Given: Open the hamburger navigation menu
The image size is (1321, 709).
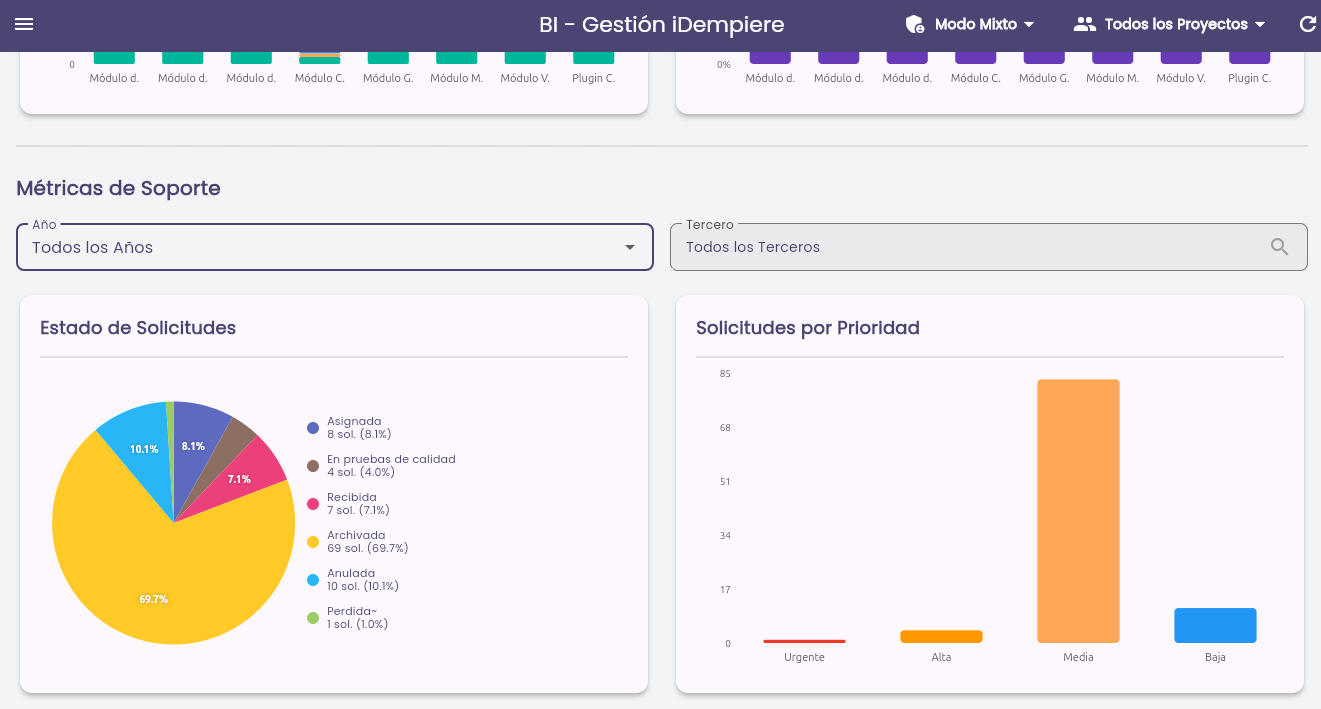Looking at the screenshot, I should (x=24, y=24).
